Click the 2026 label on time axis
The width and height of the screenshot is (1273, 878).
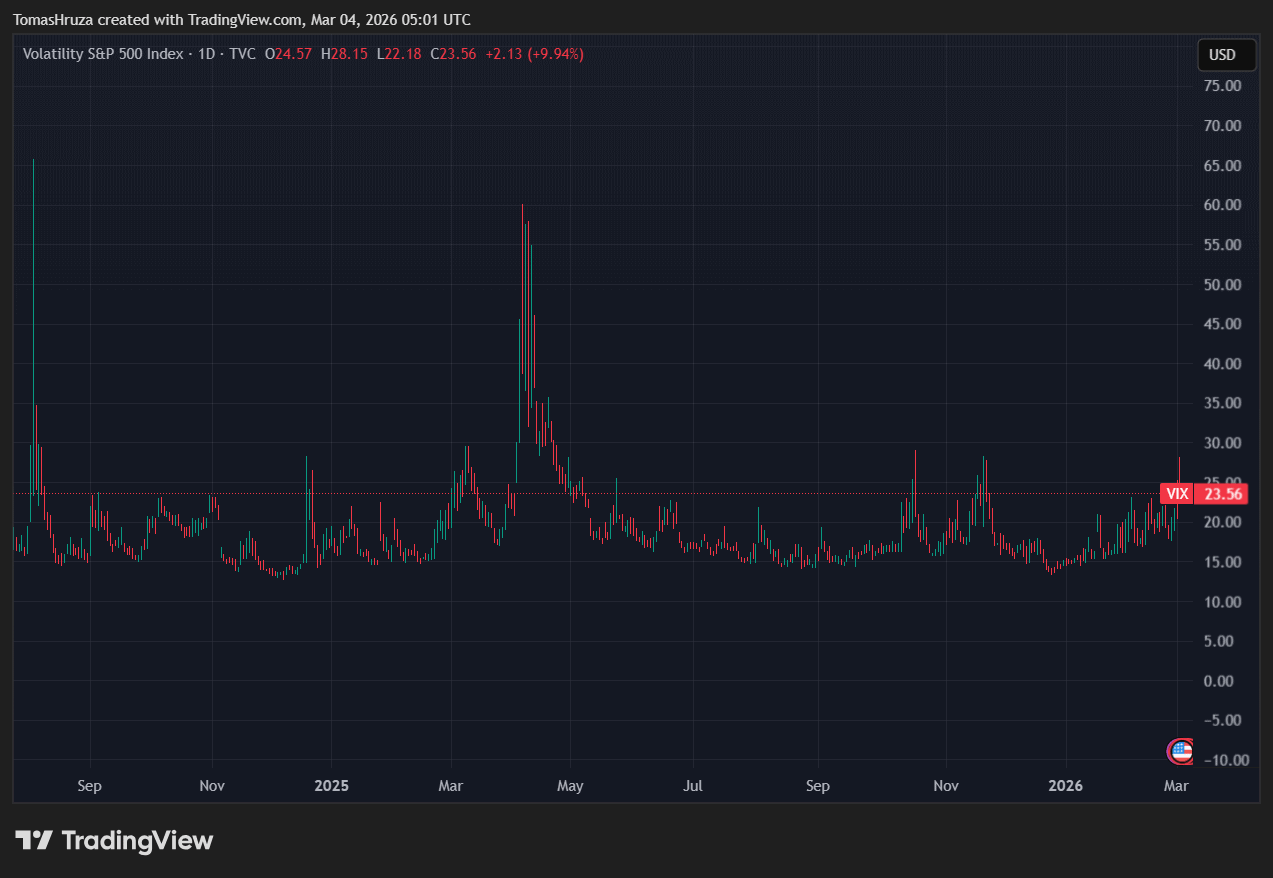1065,786
